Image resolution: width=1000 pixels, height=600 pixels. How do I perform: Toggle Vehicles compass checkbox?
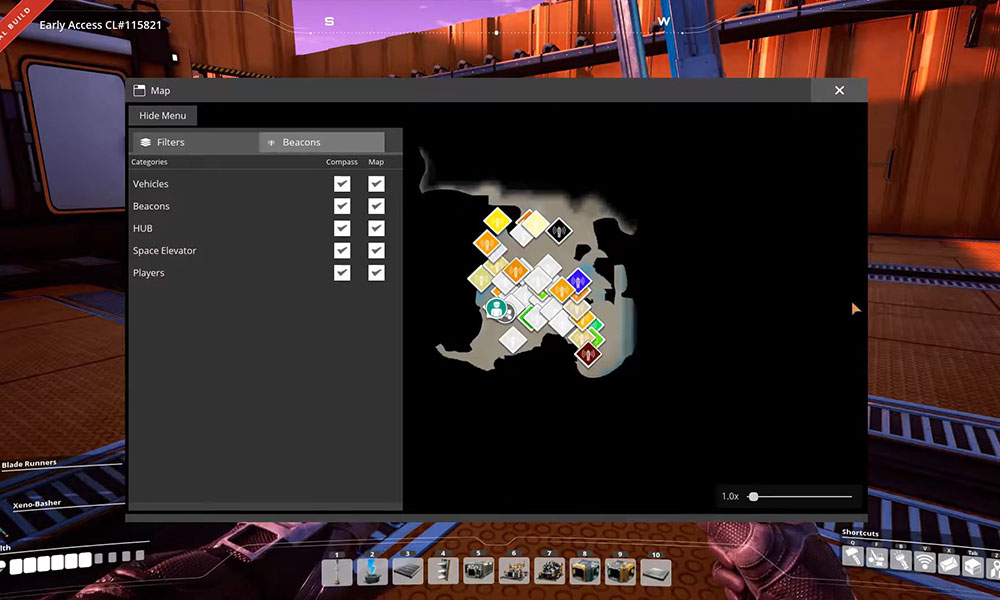pyautogui.click(x=342, y=184)
